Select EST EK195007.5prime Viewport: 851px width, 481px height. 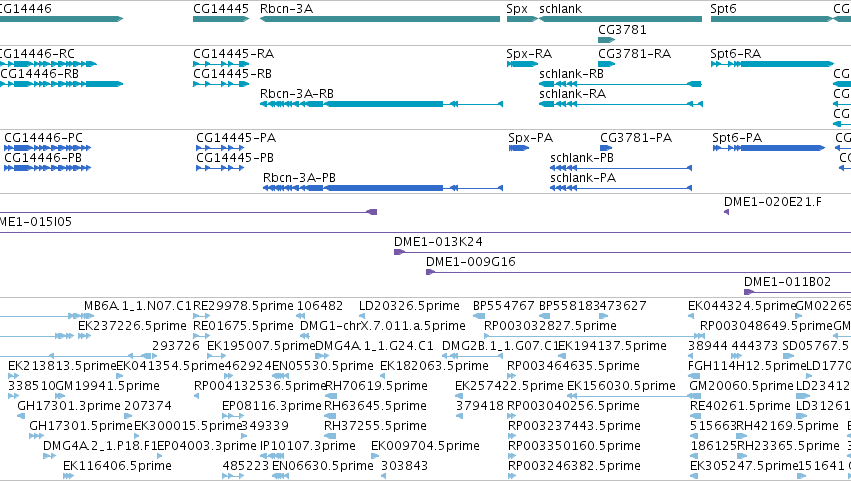click(x=261, y=346)
